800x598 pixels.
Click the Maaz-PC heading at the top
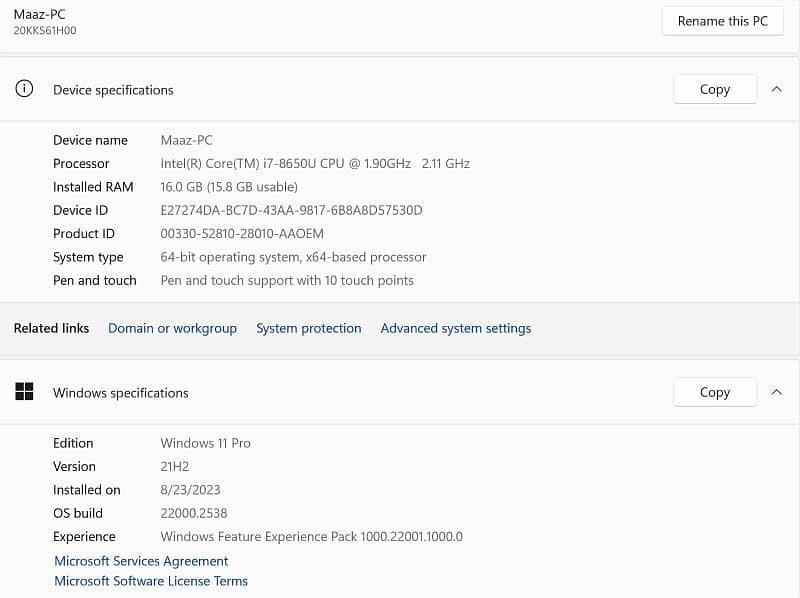click(x=41, y=14)
